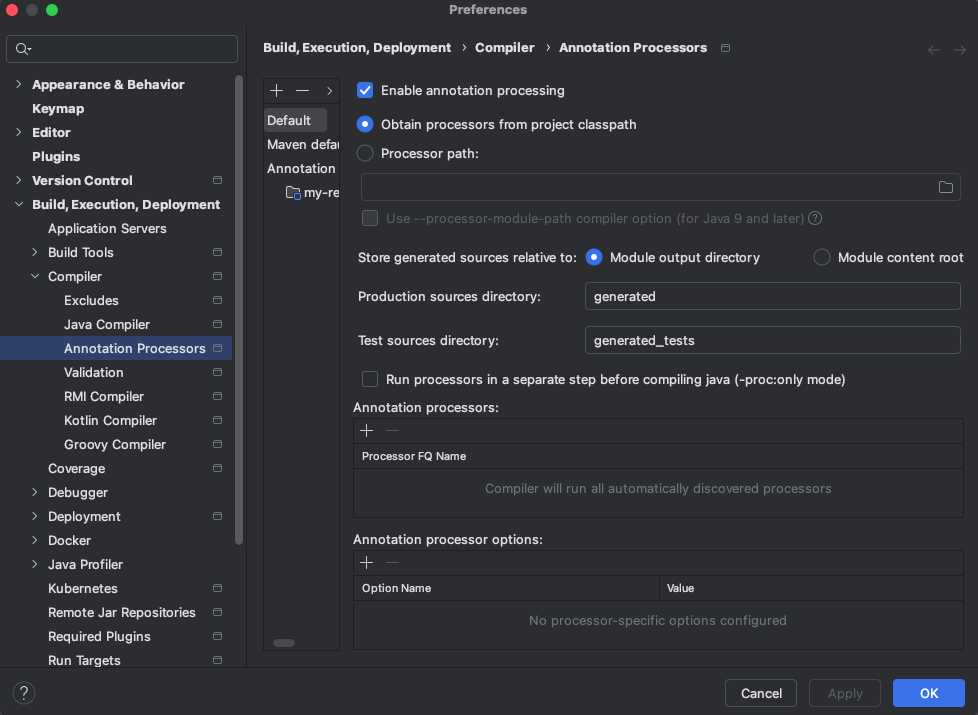Click the Cancel button

click(761, 693)
